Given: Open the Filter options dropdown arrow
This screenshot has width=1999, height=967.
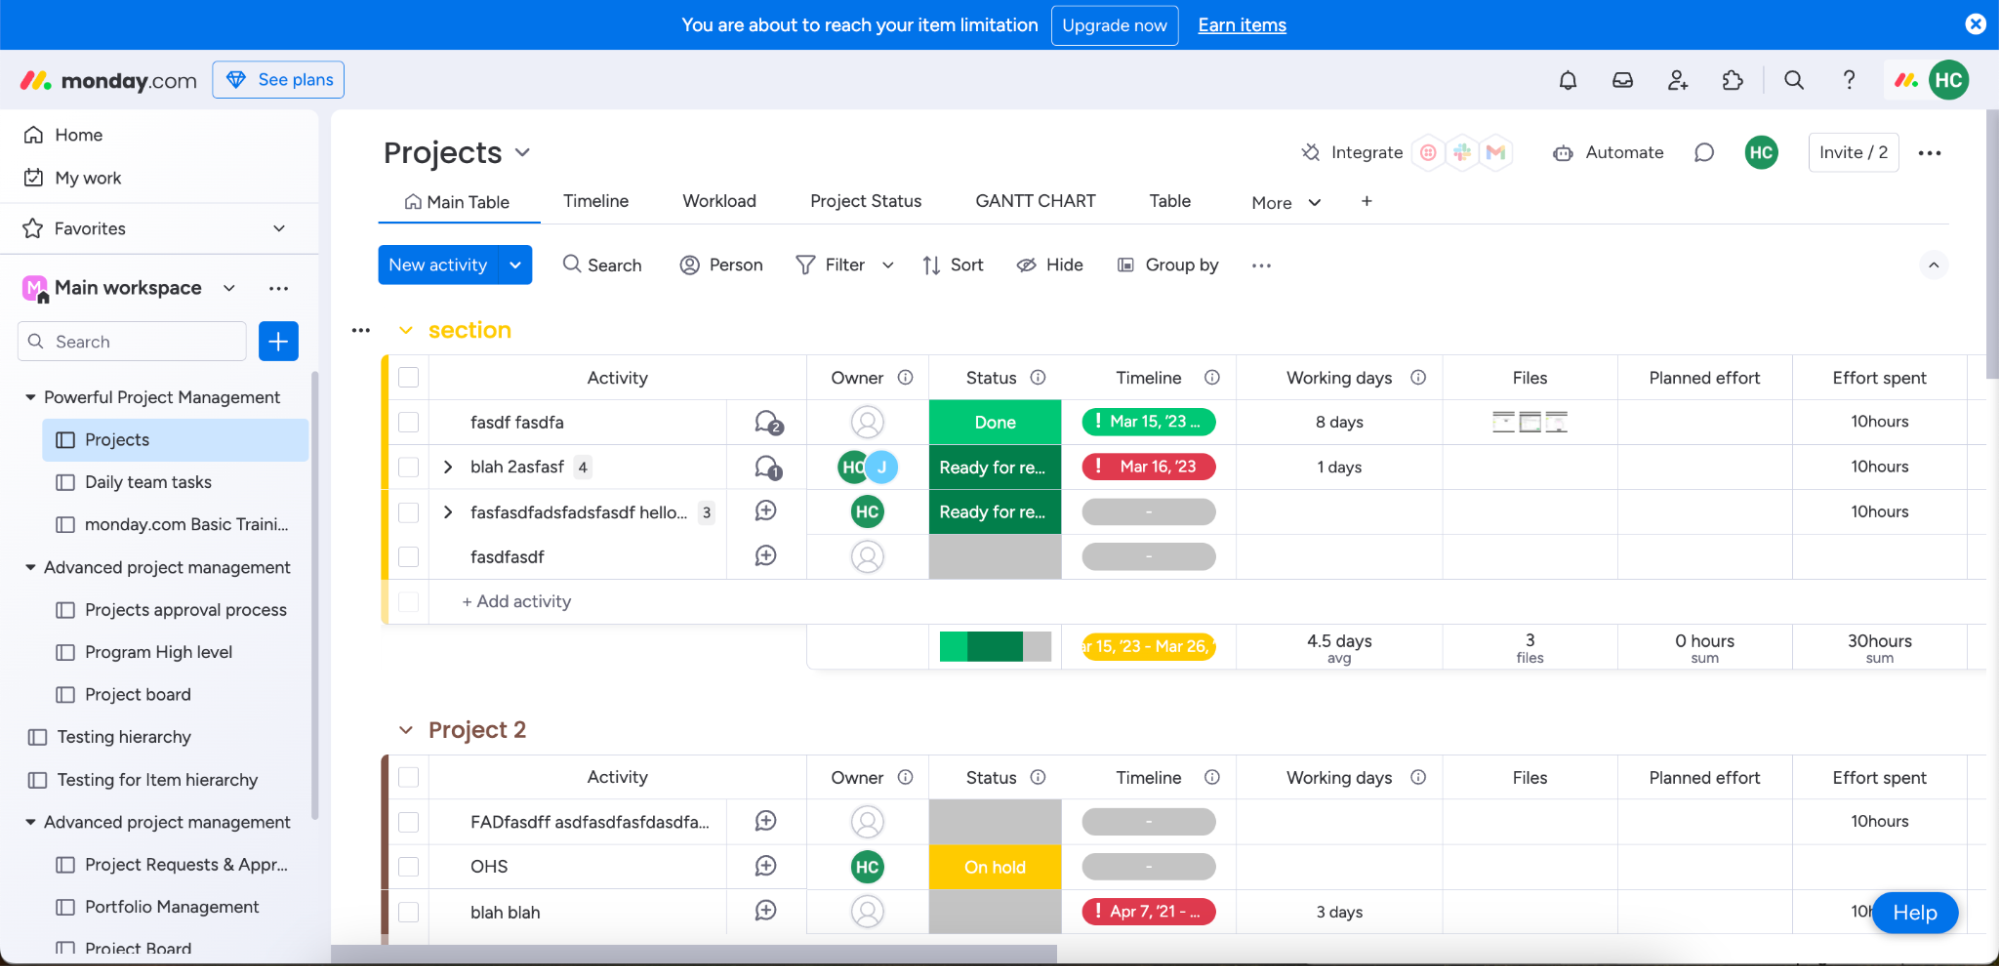Looking at the screenshot, I should coord(888,265).
